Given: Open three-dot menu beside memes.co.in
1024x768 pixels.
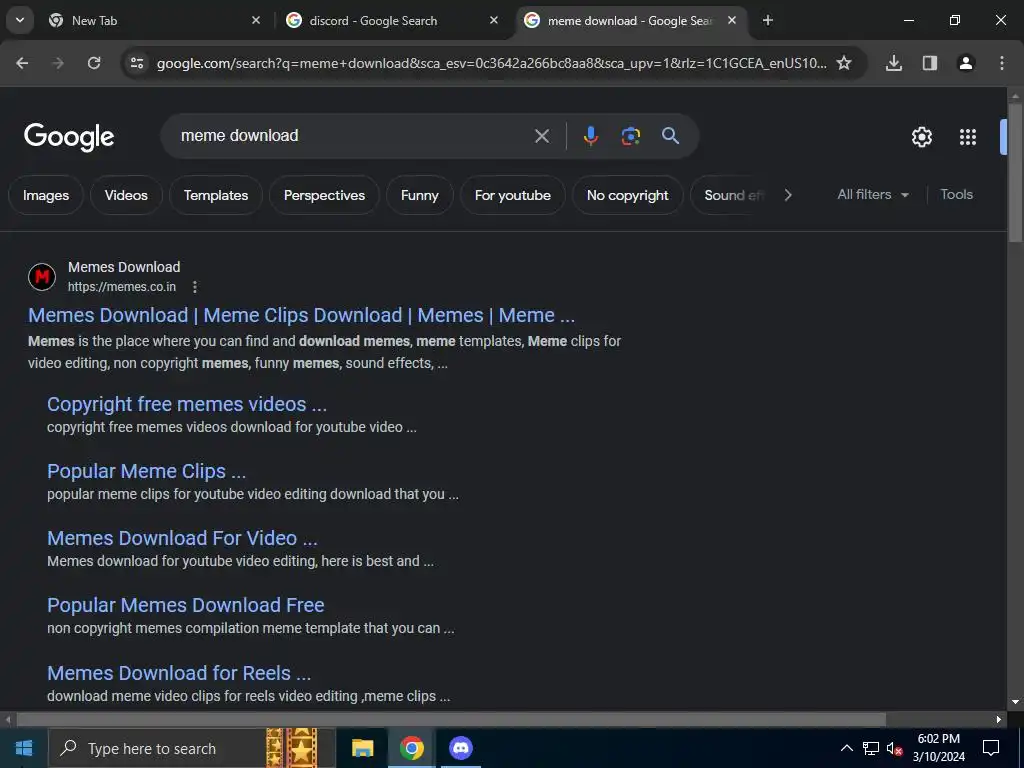Looking at the screenshot, I should click(x=195, y=287).
